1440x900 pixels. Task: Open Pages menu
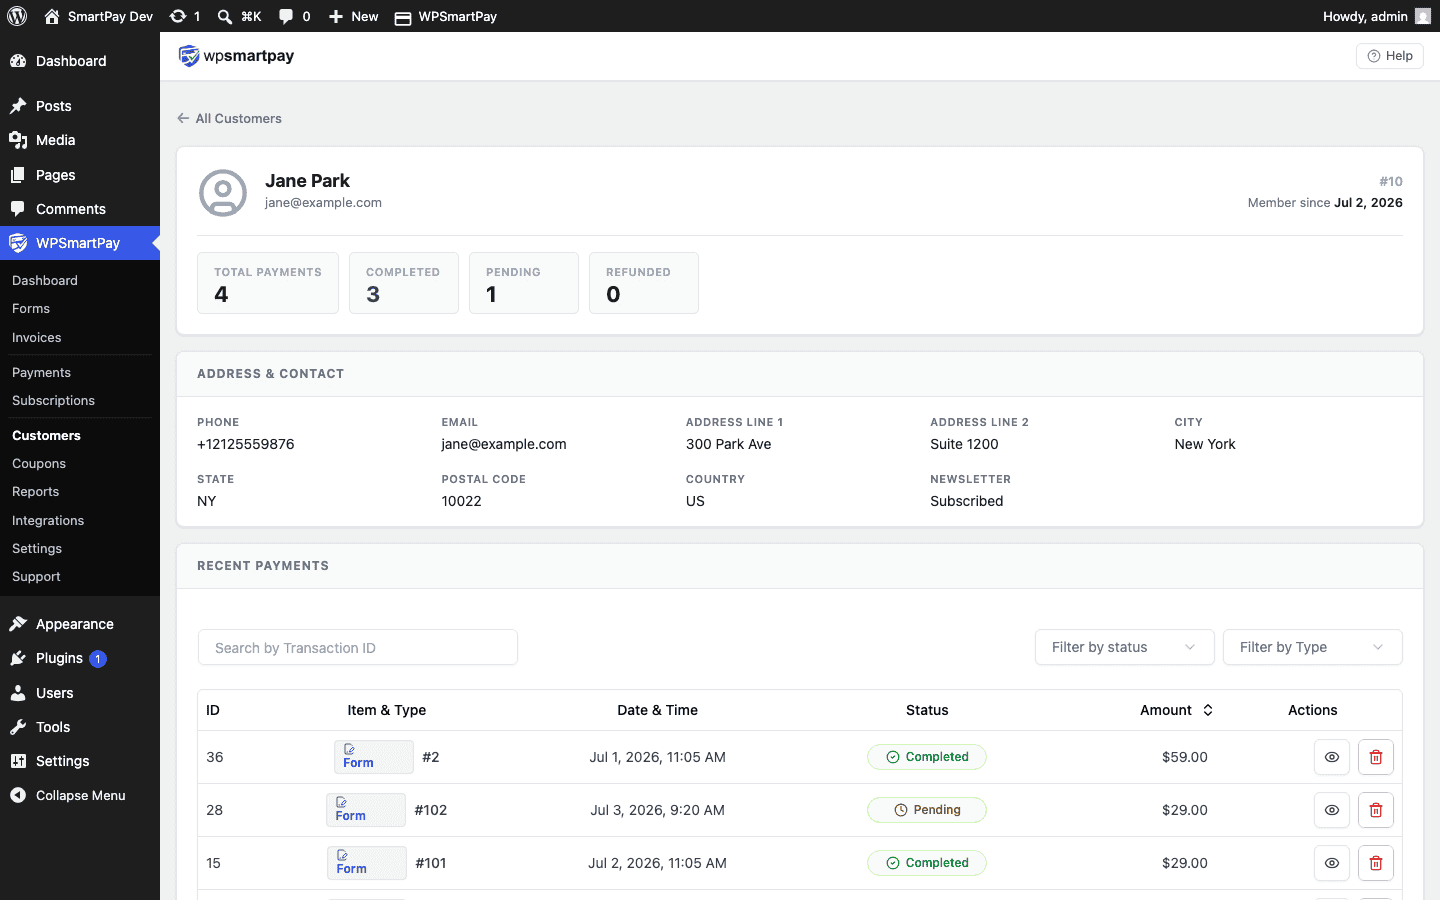click(80, 175)
